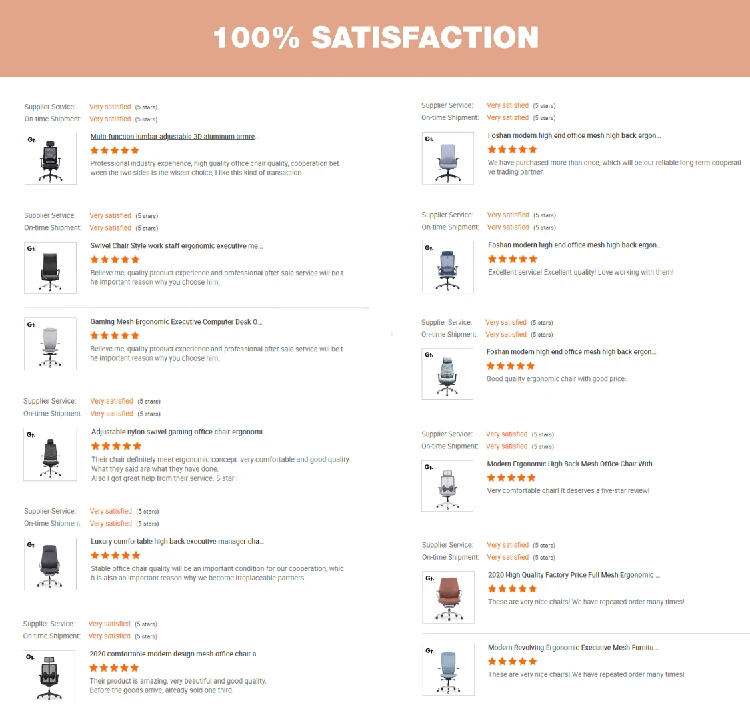Image resolution: width=750 pixels, height=717 pixels.
Task: Open the "Swivel Chair Style work staff" title link
Action: (x=176, y=245)
